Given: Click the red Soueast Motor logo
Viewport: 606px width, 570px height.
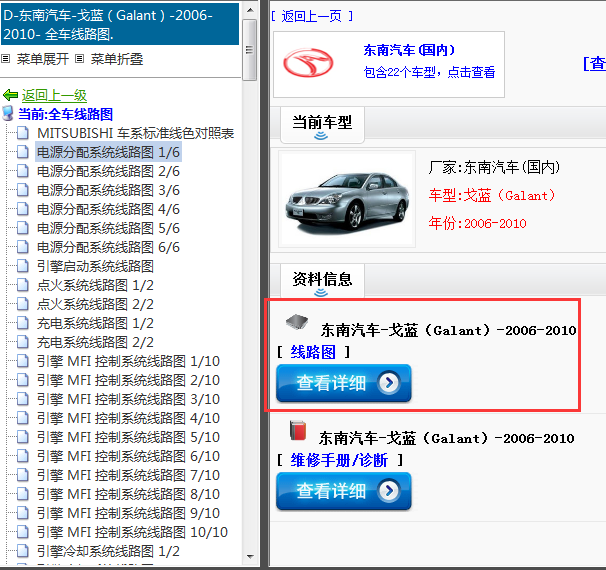Looking at the screenshot, I should click(308, 63).
